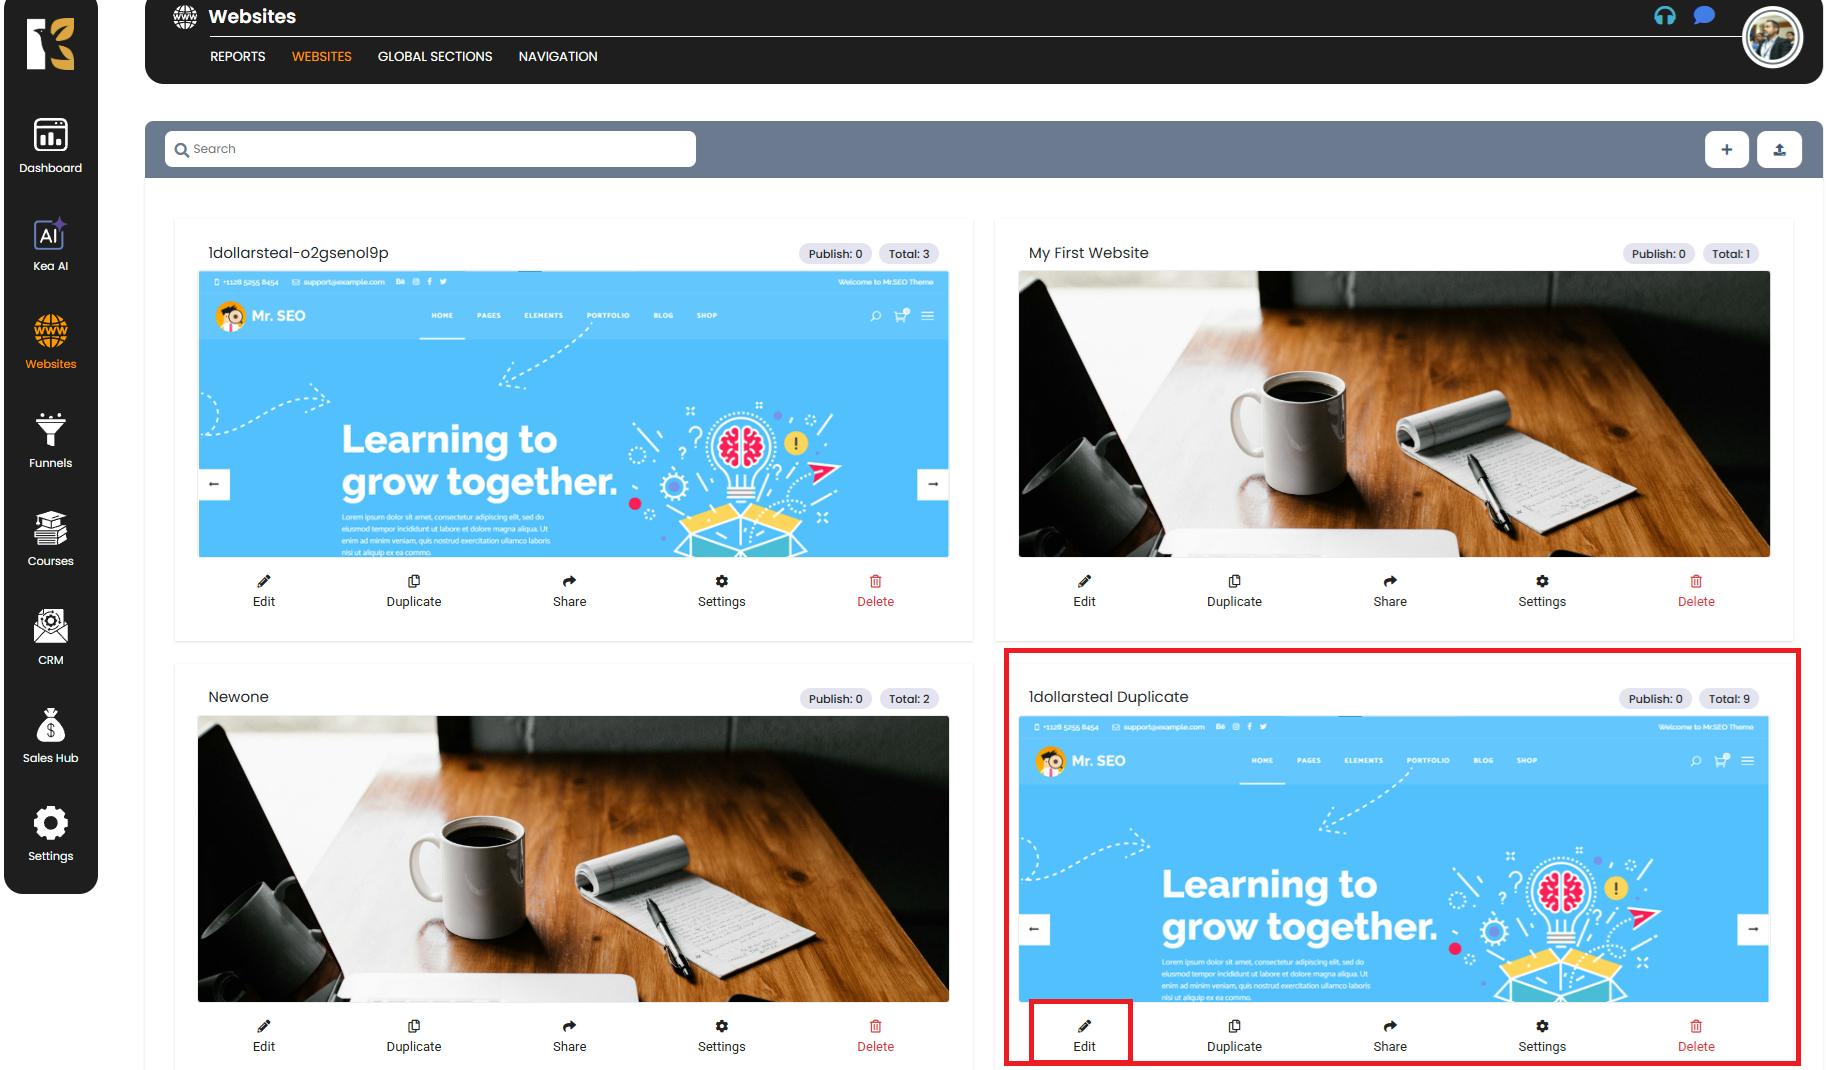
Task: Open the Funnels section in sidebar
Action: point(50,441)
